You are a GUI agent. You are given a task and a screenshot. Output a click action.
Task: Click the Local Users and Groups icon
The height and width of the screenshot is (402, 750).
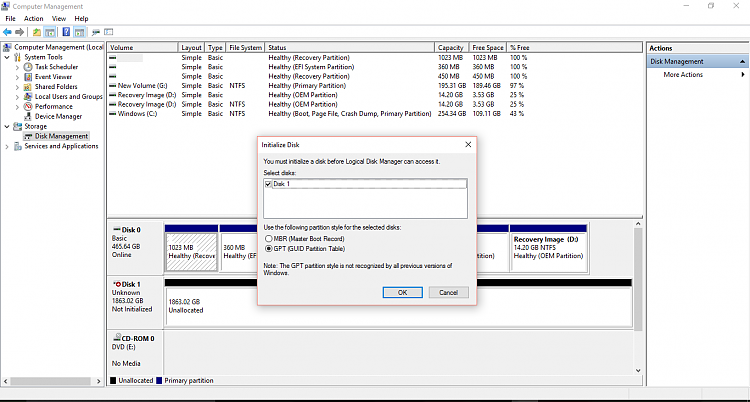pos(28,97)
